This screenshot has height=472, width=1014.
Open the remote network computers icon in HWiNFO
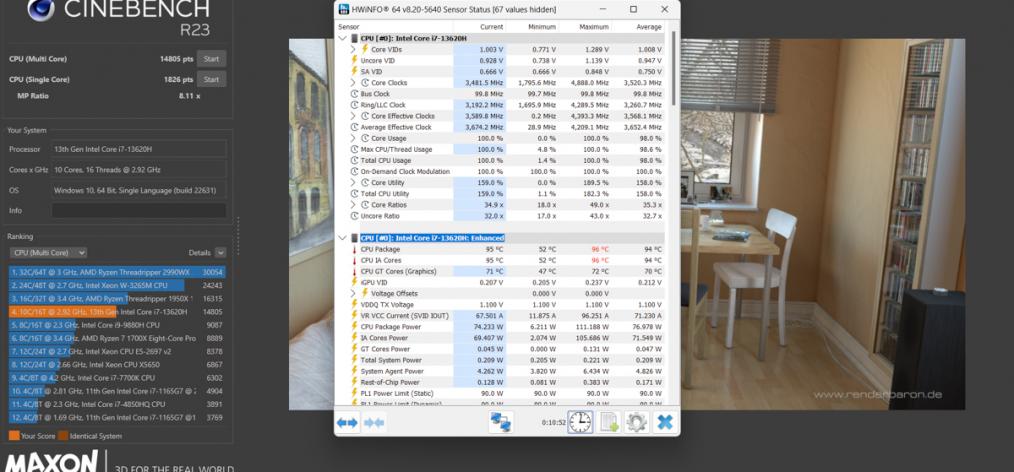pyautogui.click(x=501, y=422)
